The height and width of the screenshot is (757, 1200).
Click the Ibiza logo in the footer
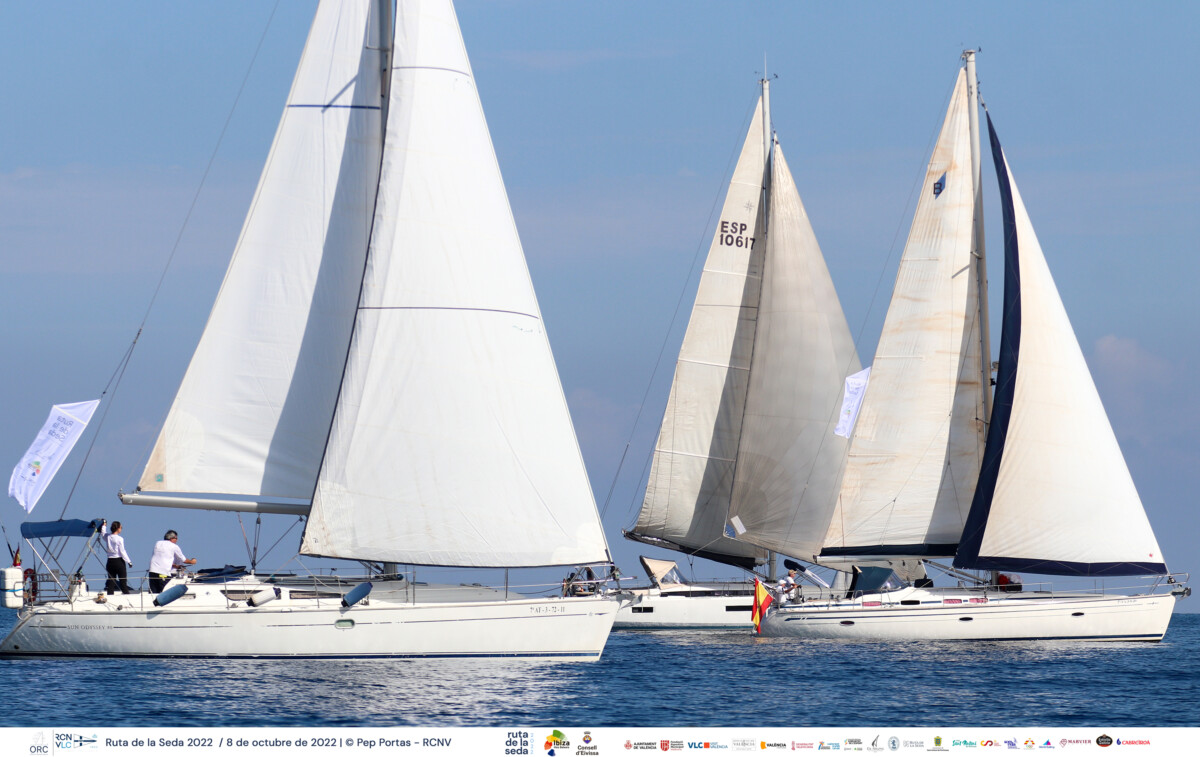pos(556,742)
